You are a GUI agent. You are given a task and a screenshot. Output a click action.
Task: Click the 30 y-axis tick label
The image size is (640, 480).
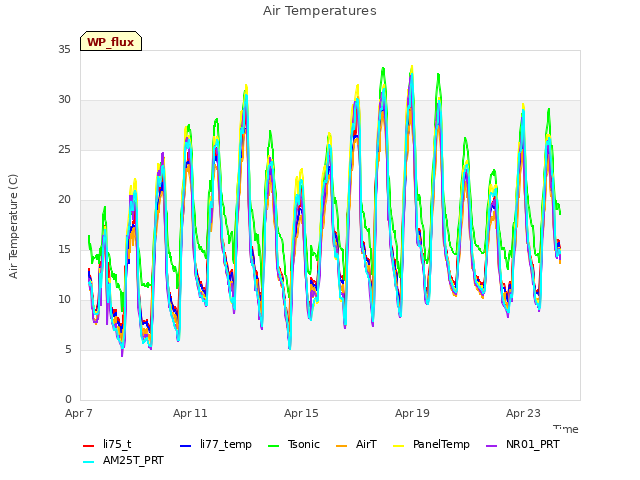tap(64, 100)
